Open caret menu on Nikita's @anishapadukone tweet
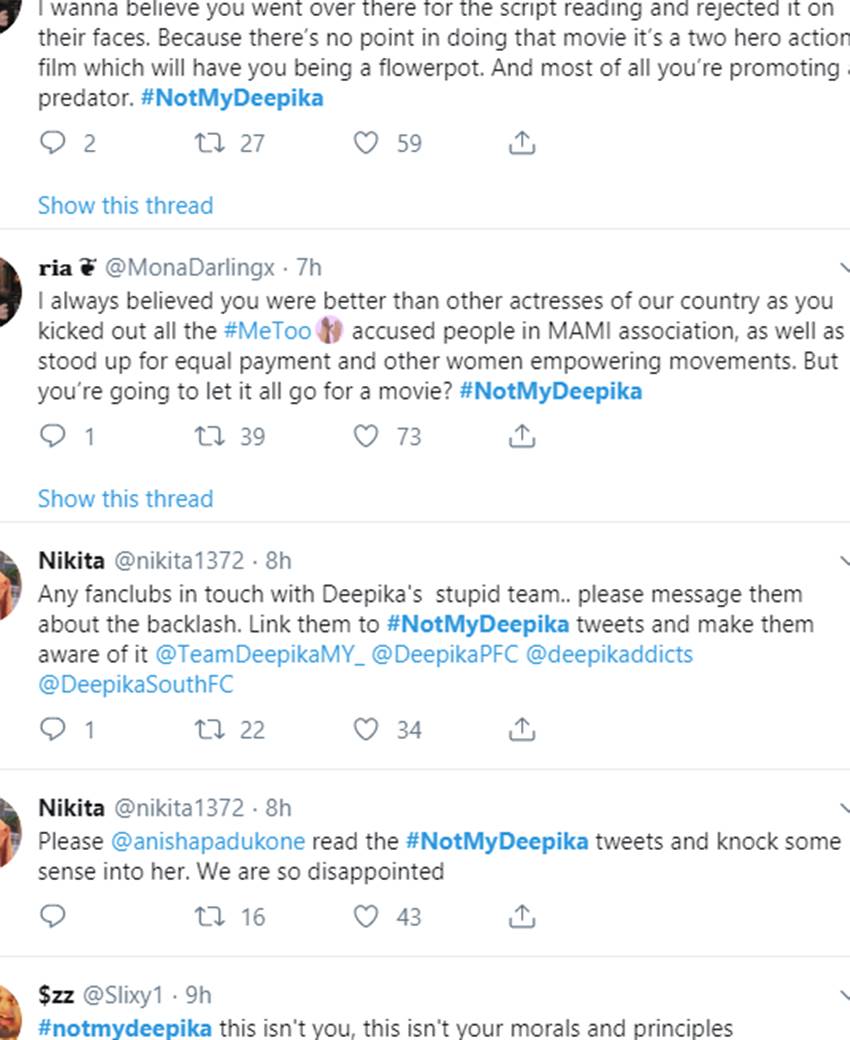Screen dimensions: 850x1040 [843, 808]
